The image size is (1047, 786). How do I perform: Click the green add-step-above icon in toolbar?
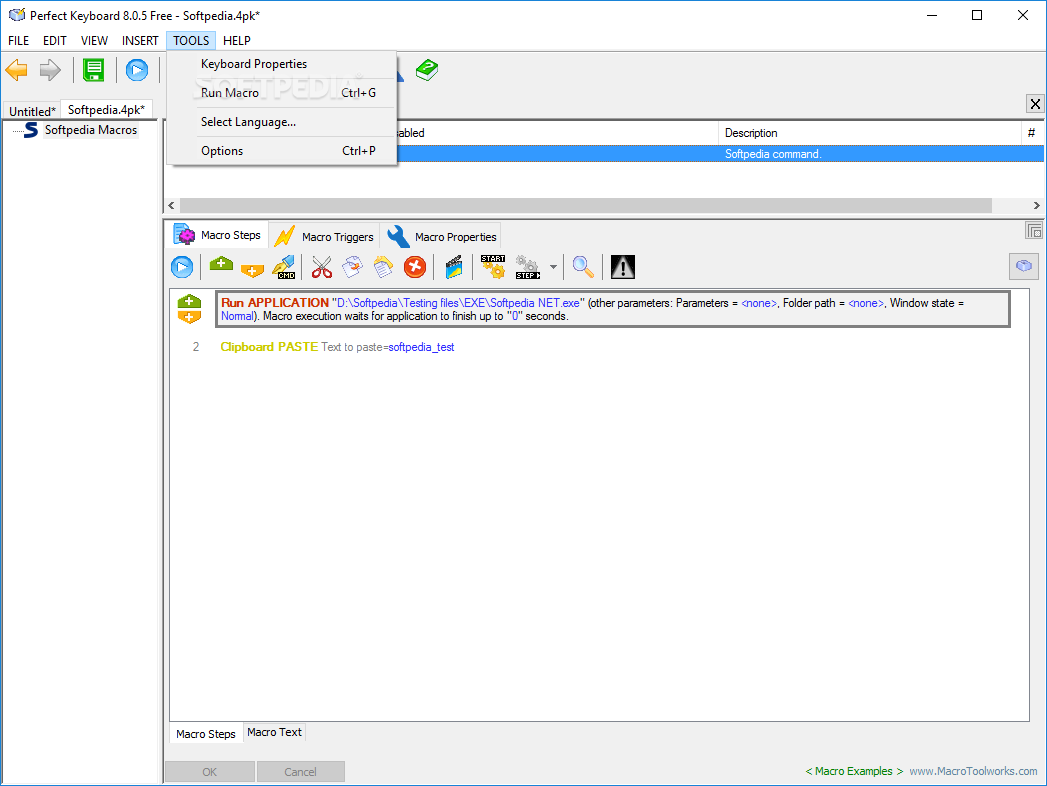click(x=221, y=264)
